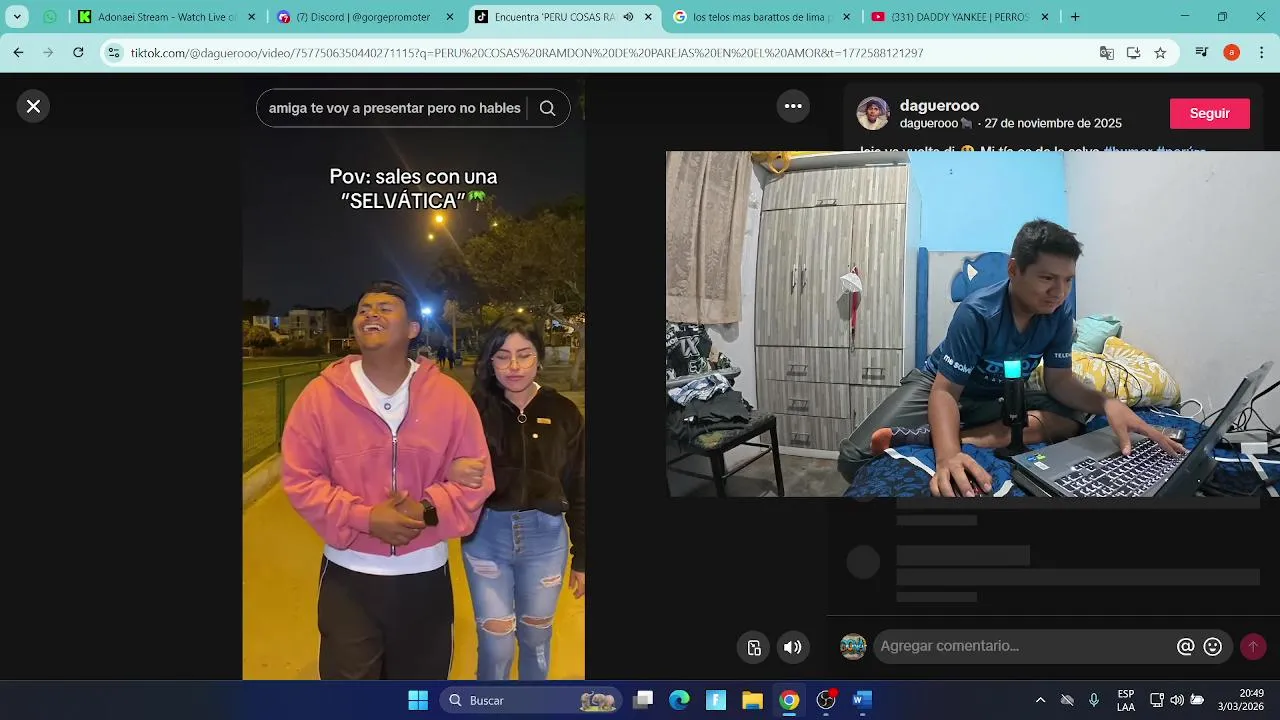Go back to the previous page

18,53
